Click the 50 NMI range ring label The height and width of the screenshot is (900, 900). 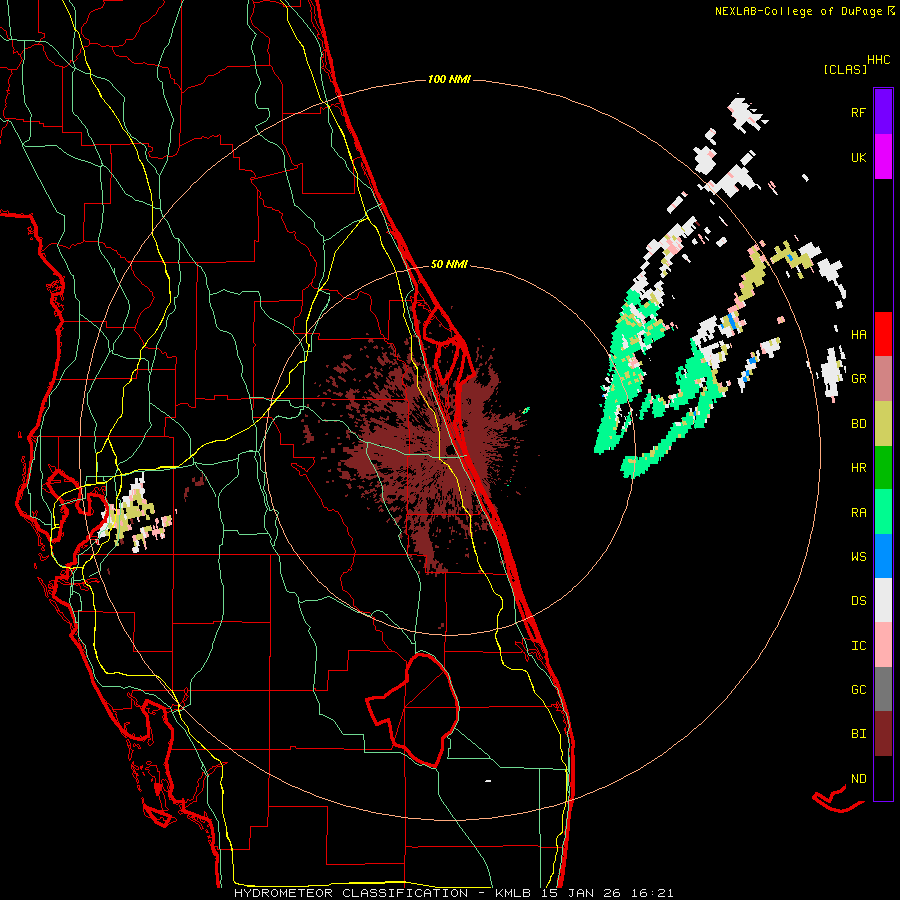pos(449,264)
